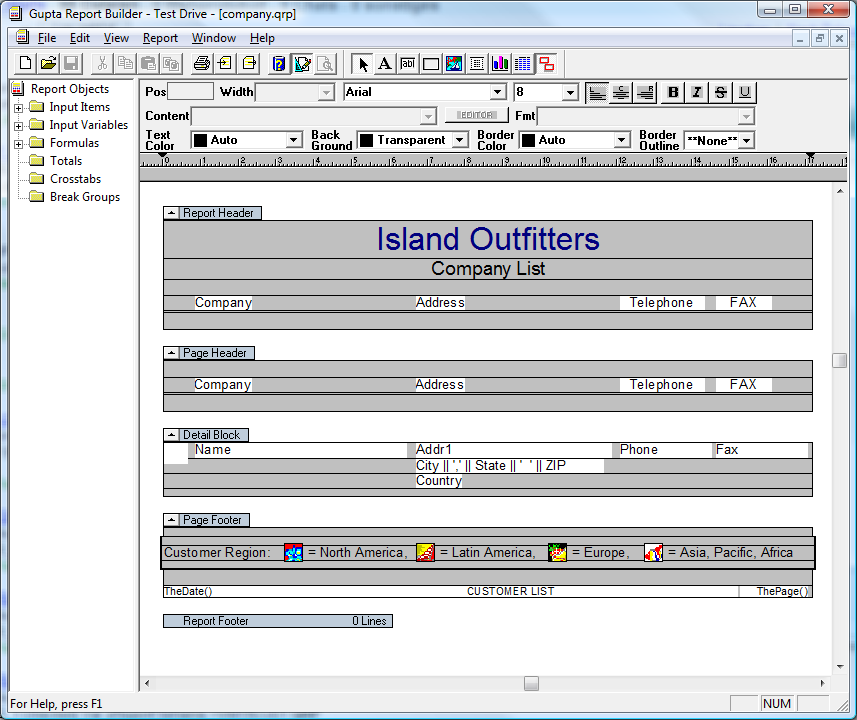Click the design mode pencil icon

302,64
